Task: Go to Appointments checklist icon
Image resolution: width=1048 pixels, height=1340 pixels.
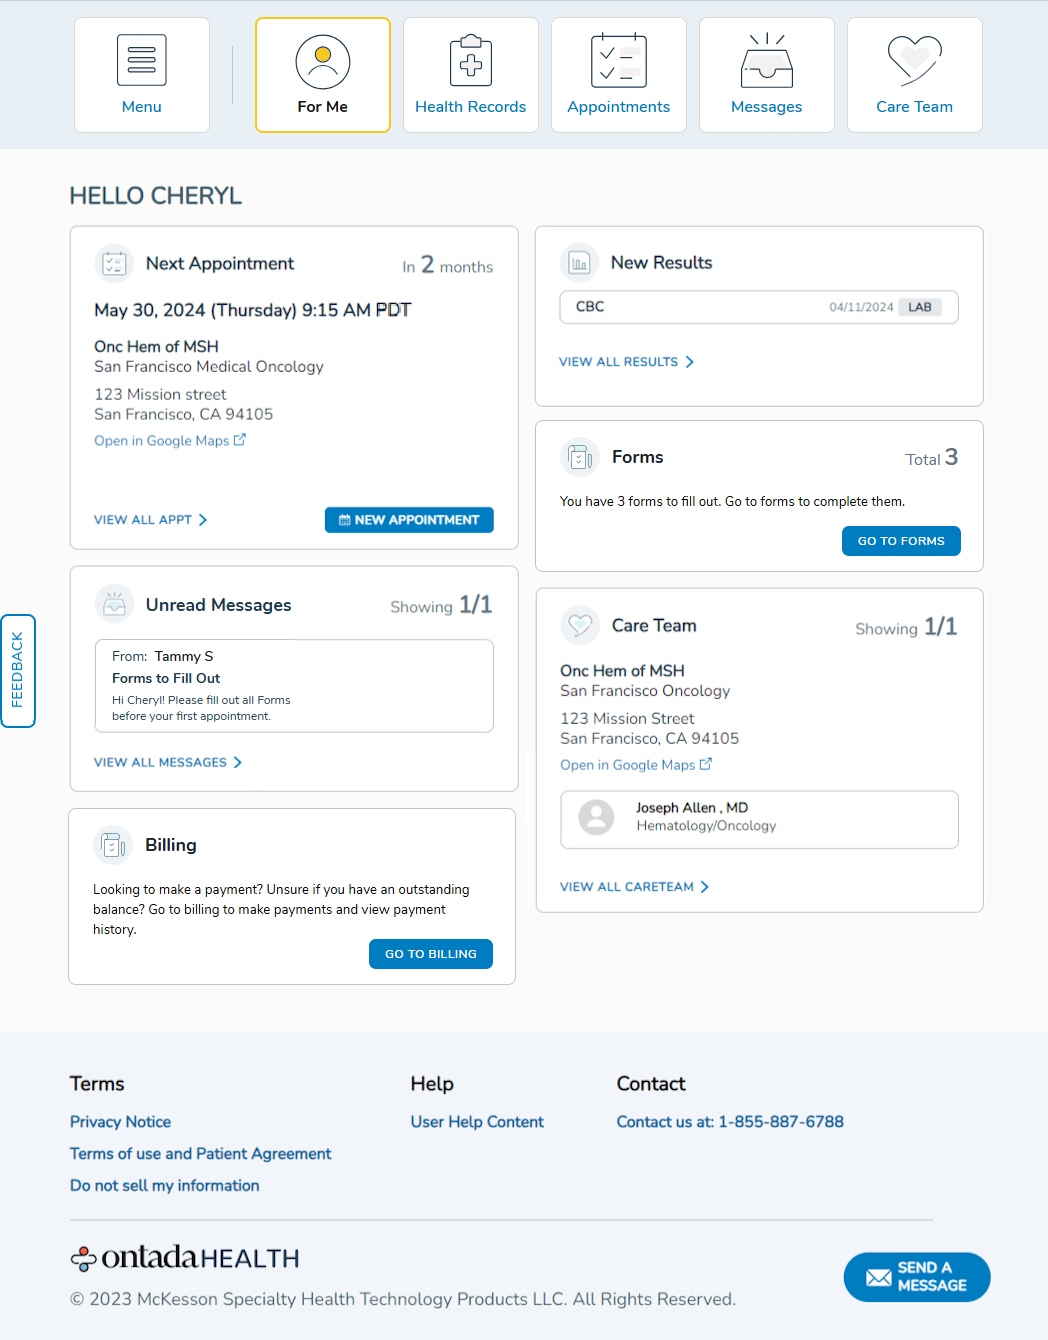Action: point(619,62)
